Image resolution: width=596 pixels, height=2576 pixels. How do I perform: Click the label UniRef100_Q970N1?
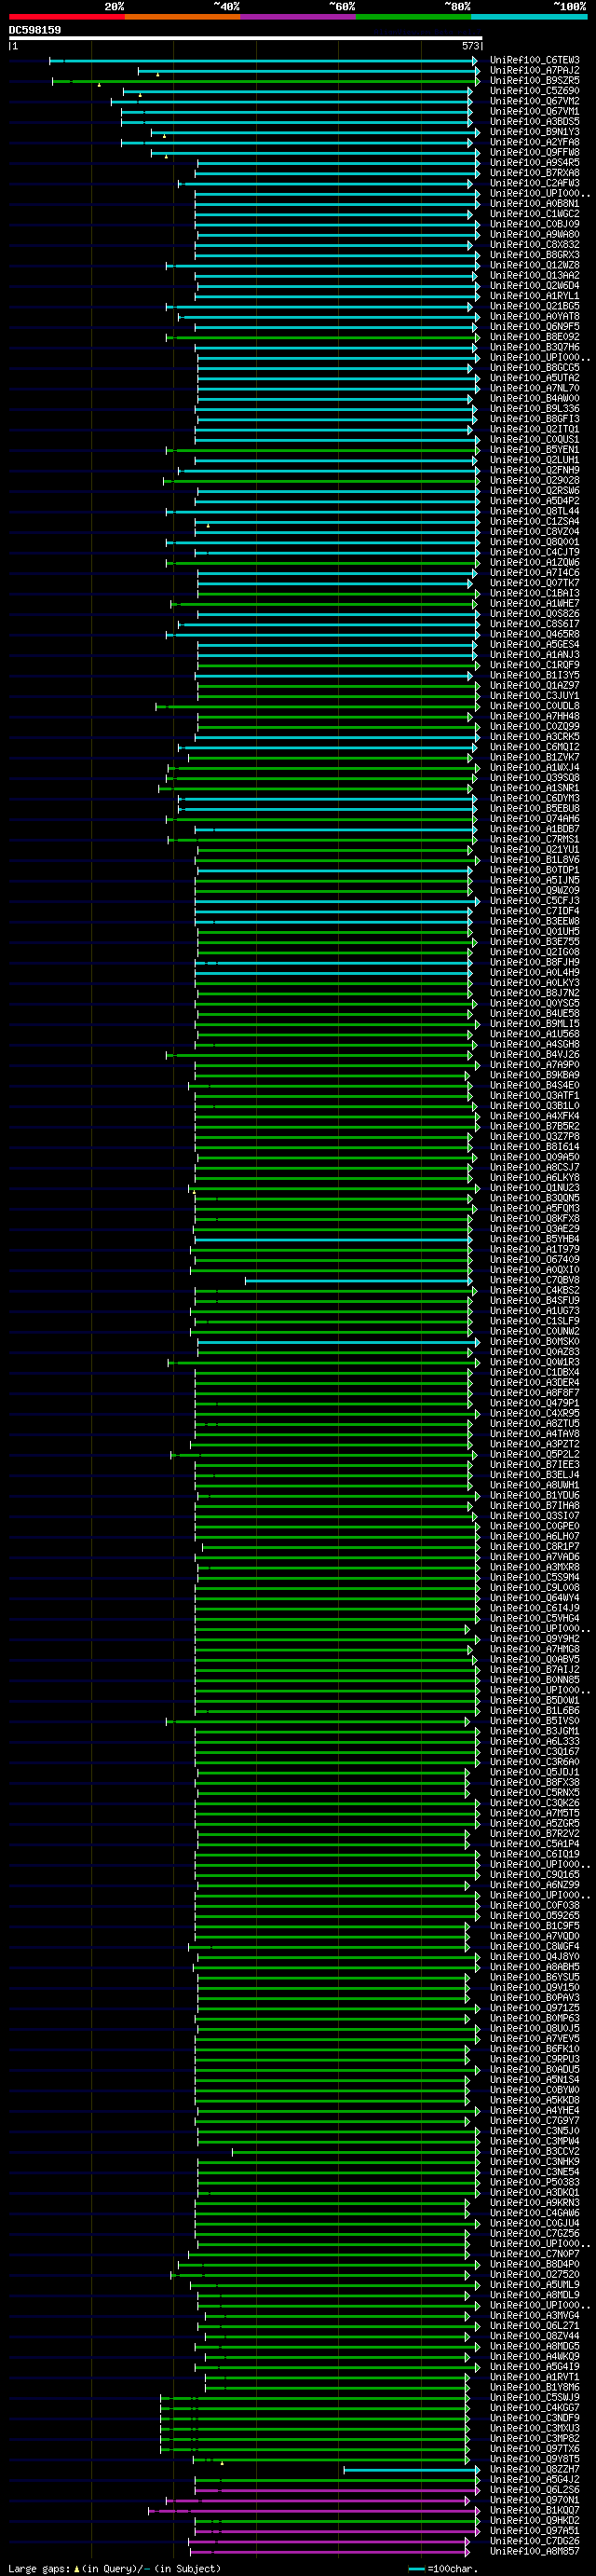(534, 2500)
